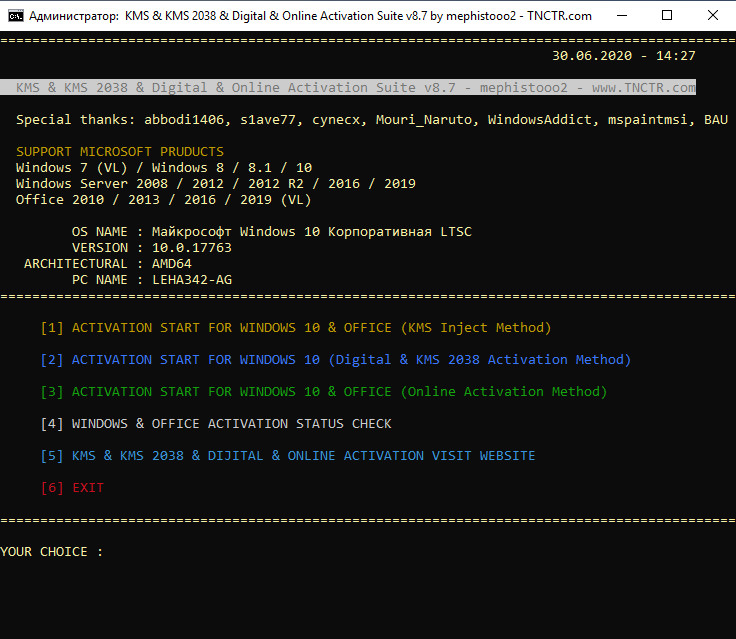
Task: Click the cmd icon in title bar
Action: click(x=15, y=15)
